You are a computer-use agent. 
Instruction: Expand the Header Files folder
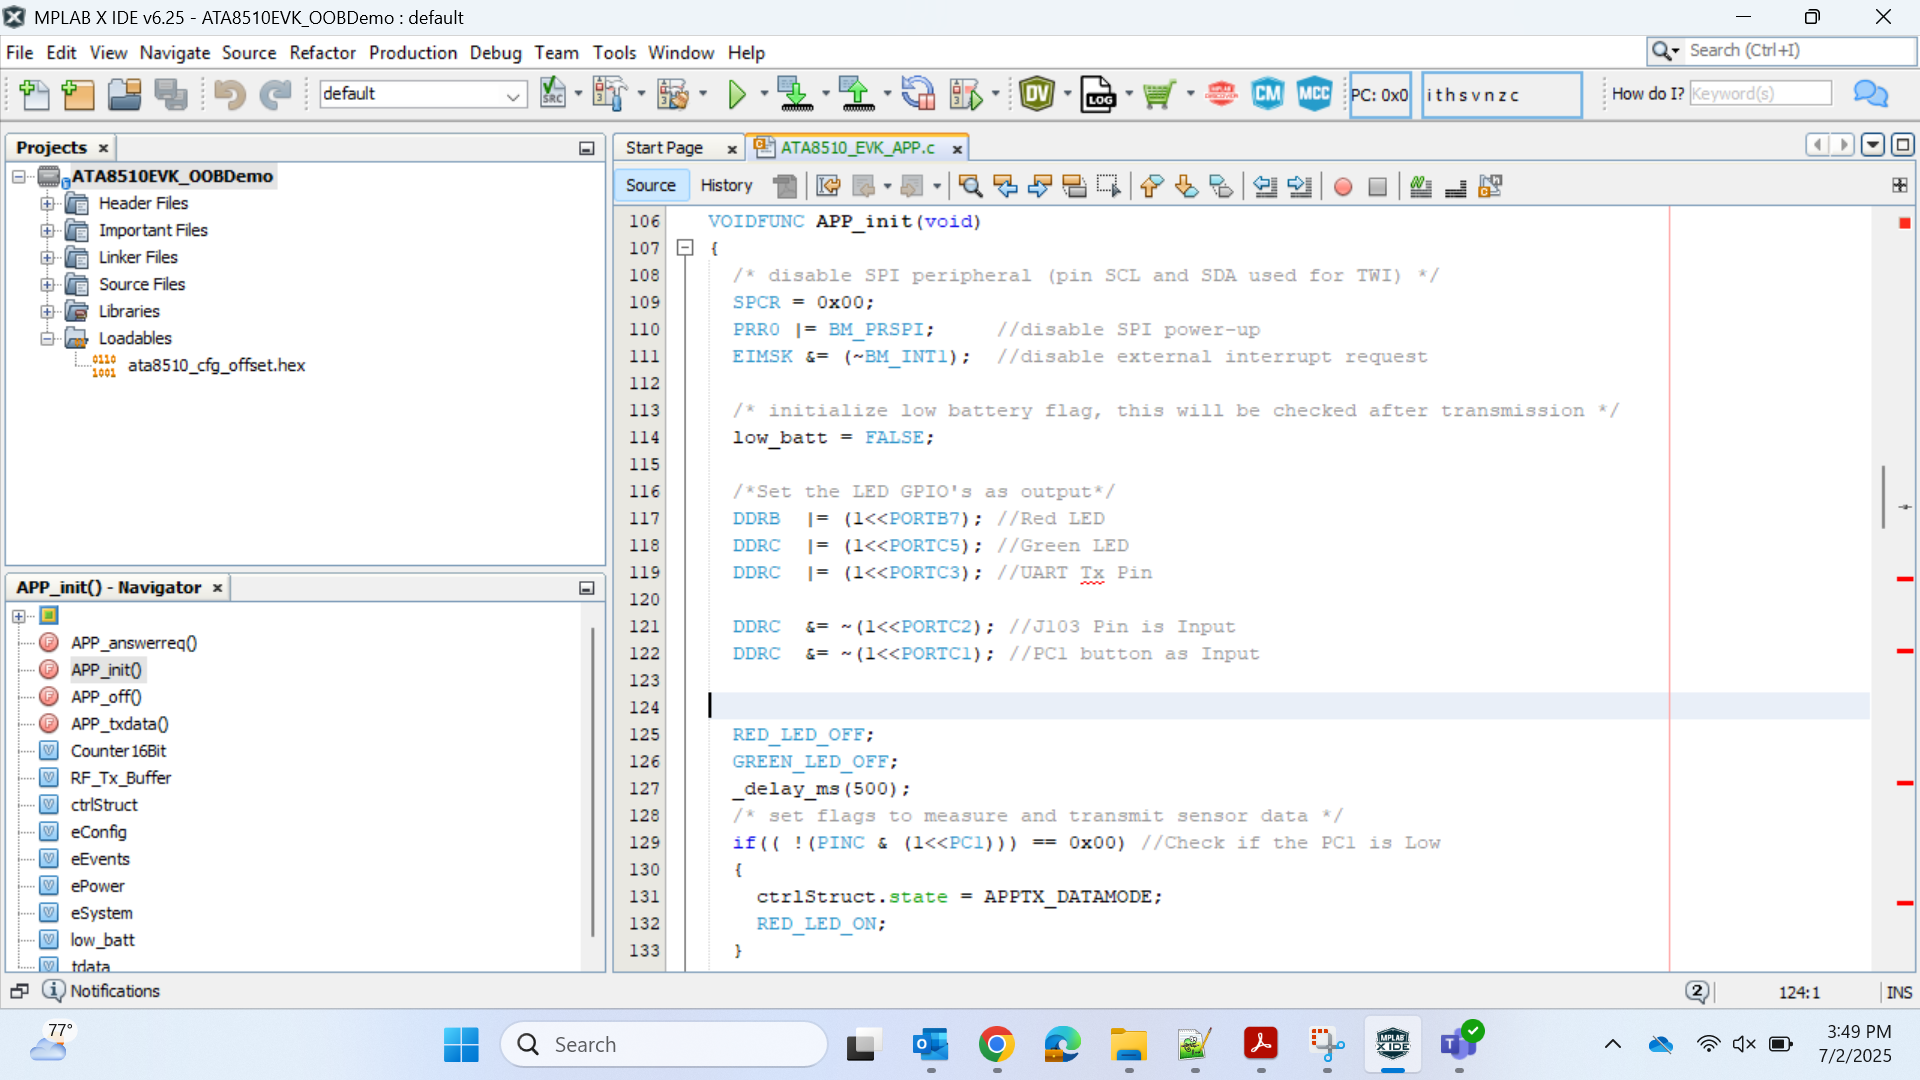coord(47,204)
